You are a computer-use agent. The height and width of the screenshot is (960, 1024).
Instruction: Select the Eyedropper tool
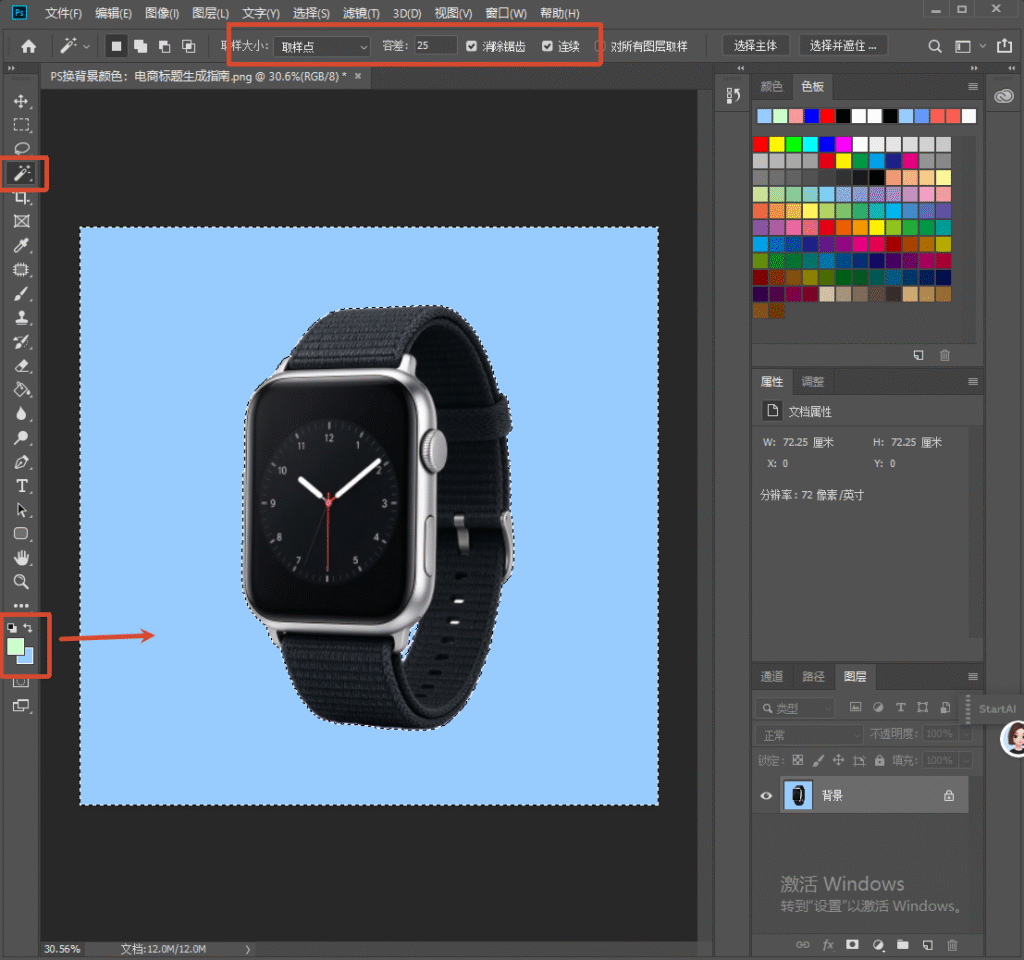coord(22,246)
